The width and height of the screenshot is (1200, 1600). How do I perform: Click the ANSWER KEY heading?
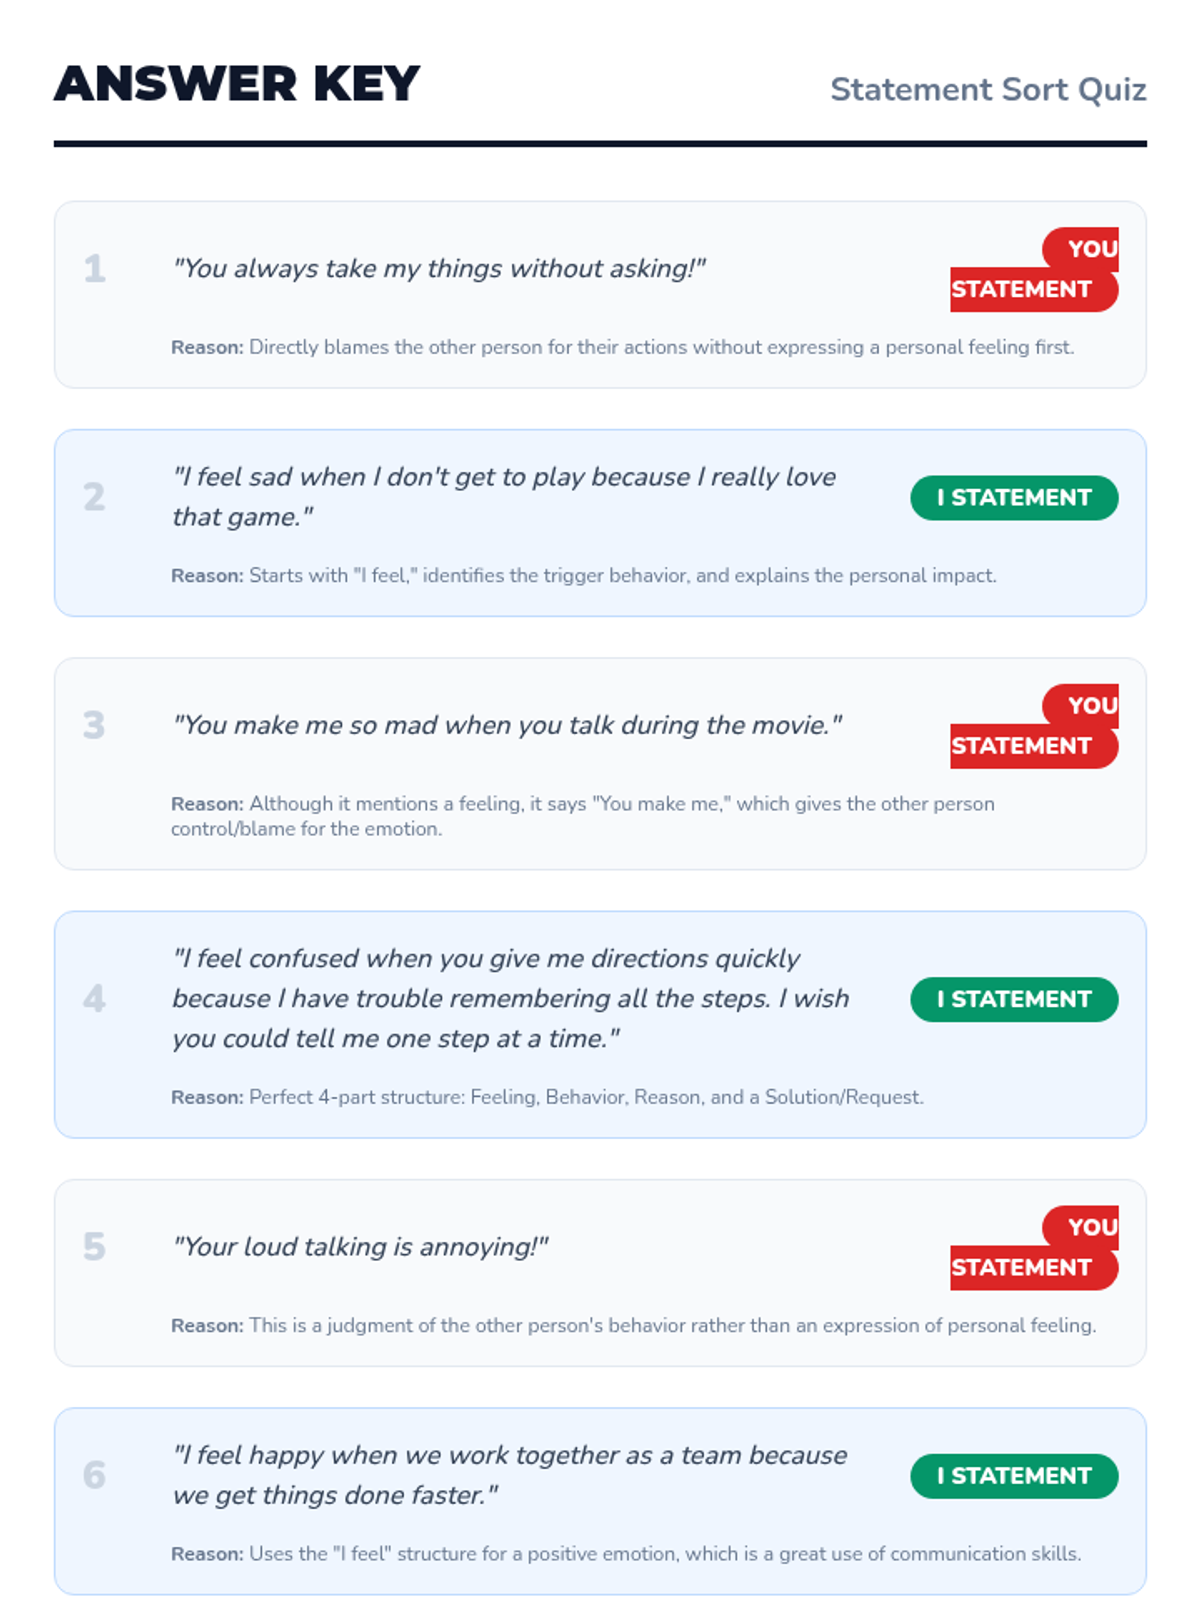[x=237, y=84]
